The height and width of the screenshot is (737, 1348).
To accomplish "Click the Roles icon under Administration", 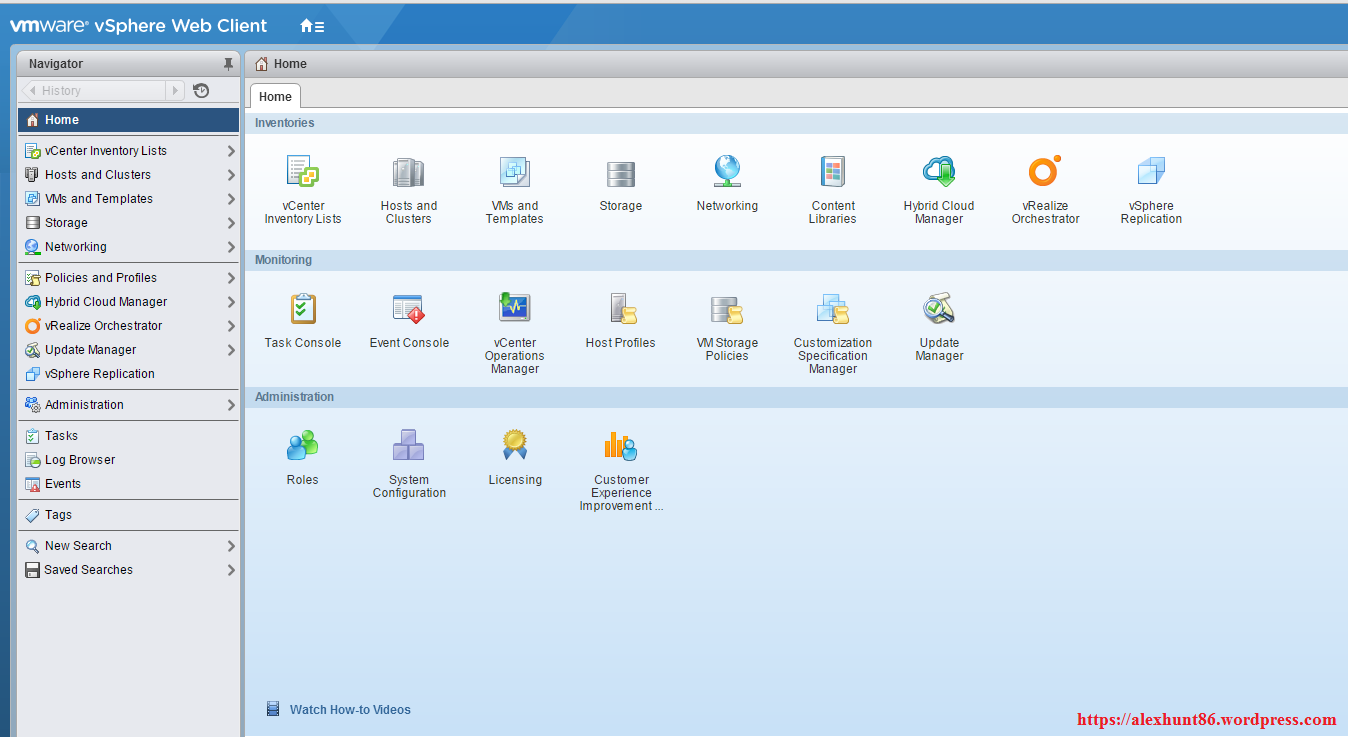I will coord(302,446).
